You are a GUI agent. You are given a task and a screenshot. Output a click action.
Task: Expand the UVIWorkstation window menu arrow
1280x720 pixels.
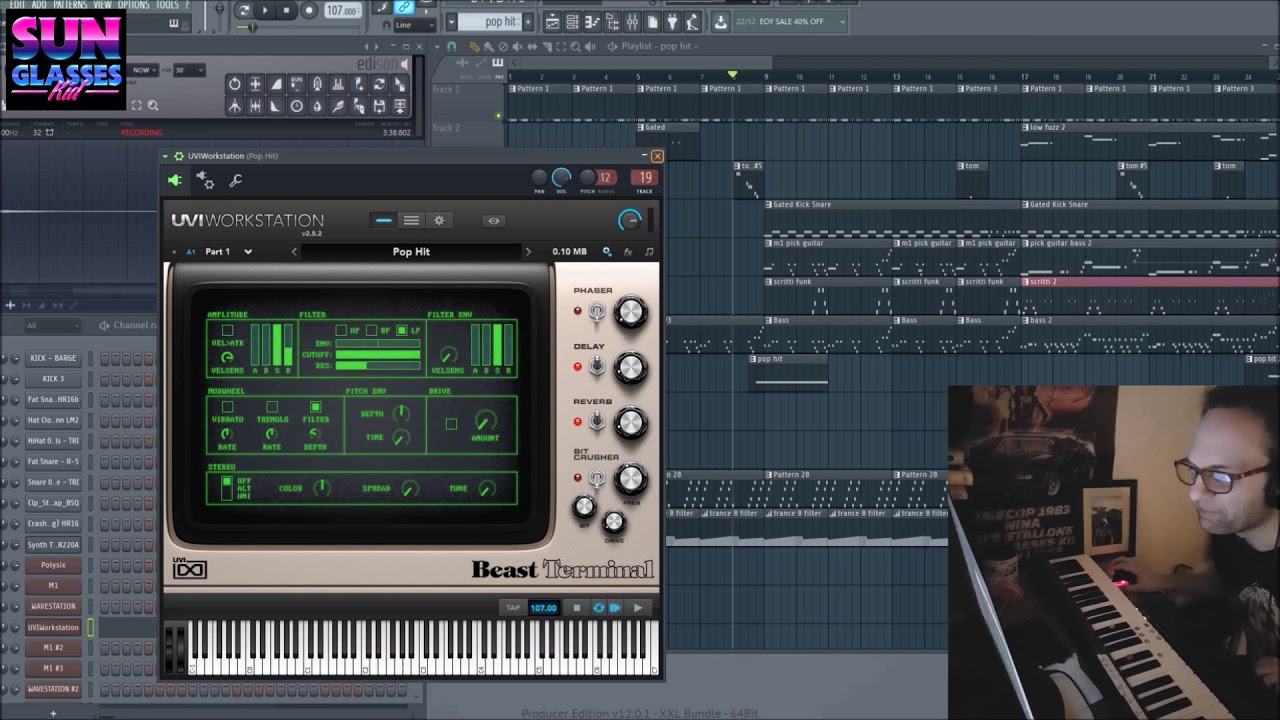166,156
